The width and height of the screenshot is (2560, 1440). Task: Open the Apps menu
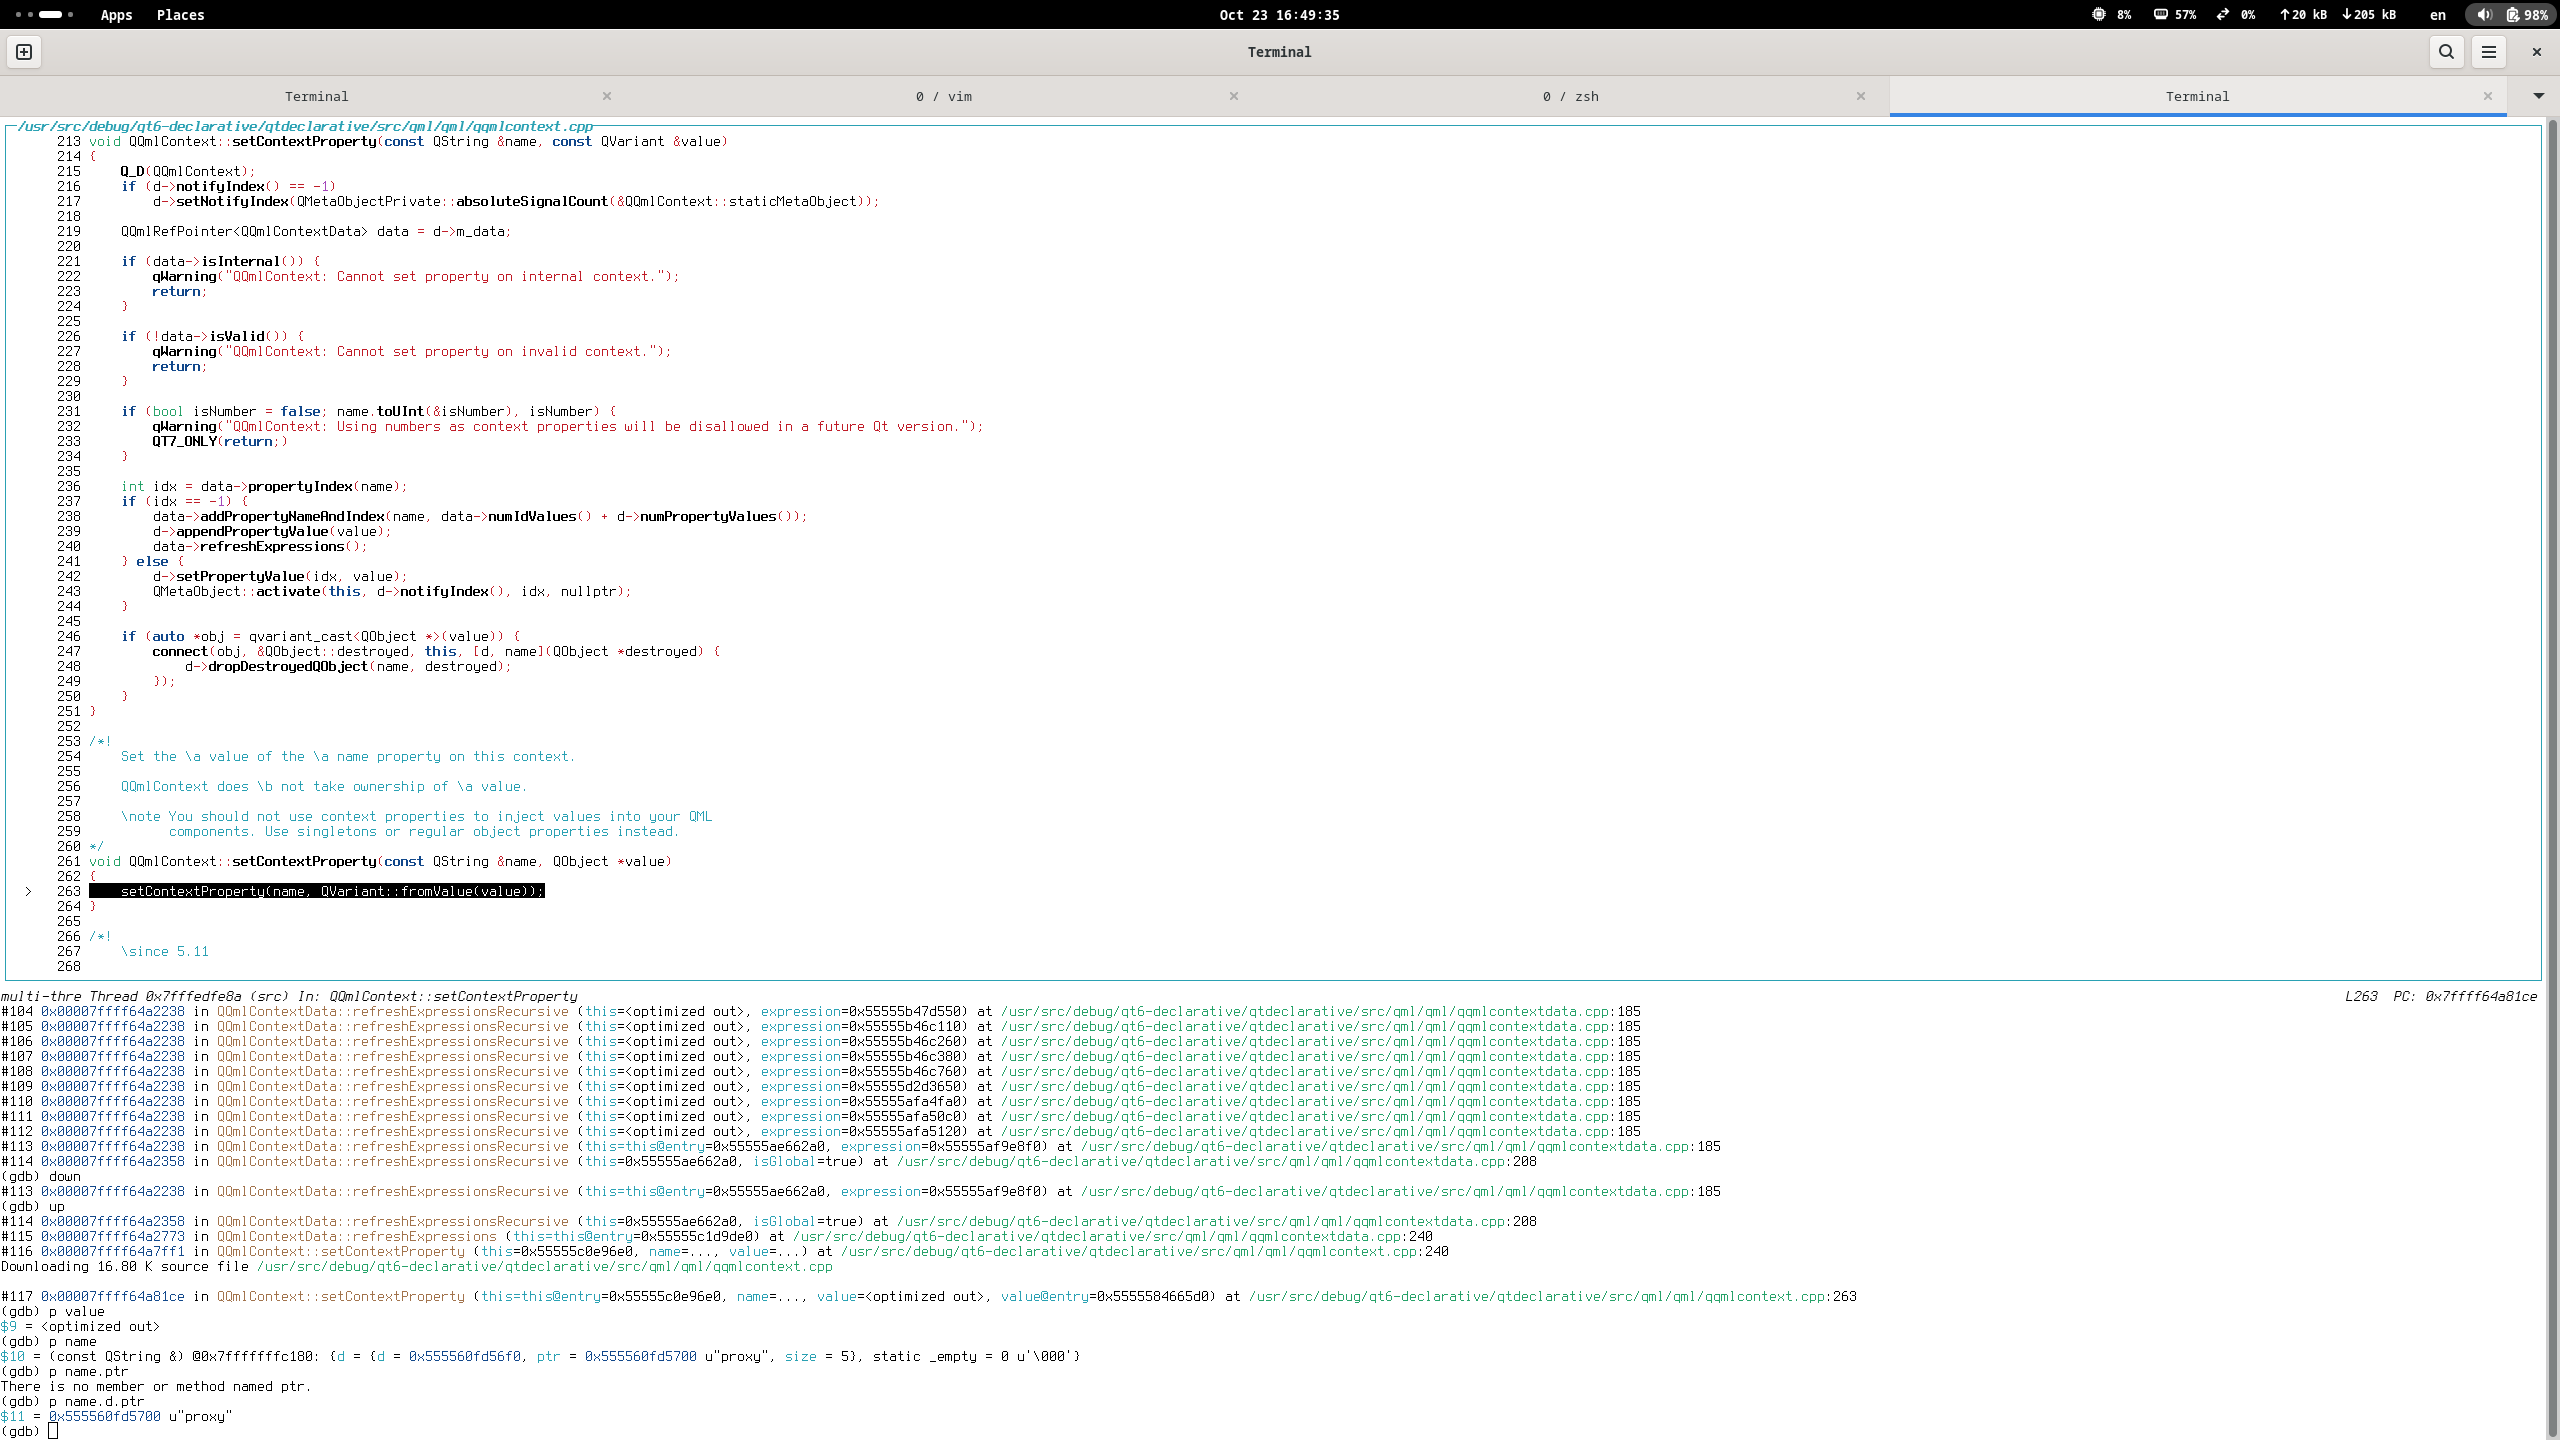point(116,15)
